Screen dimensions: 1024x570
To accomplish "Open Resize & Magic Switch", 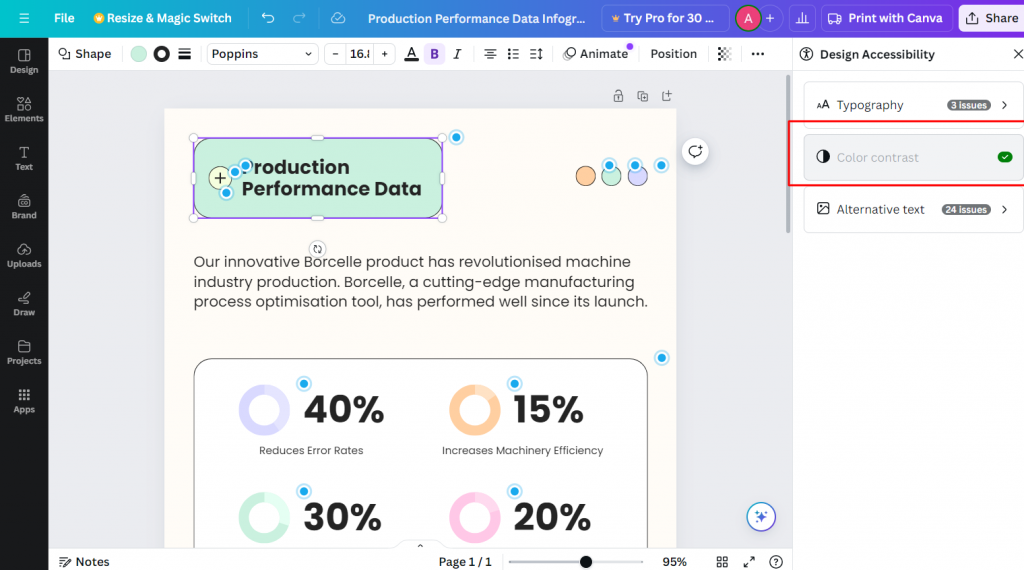I will pos(163,18).
